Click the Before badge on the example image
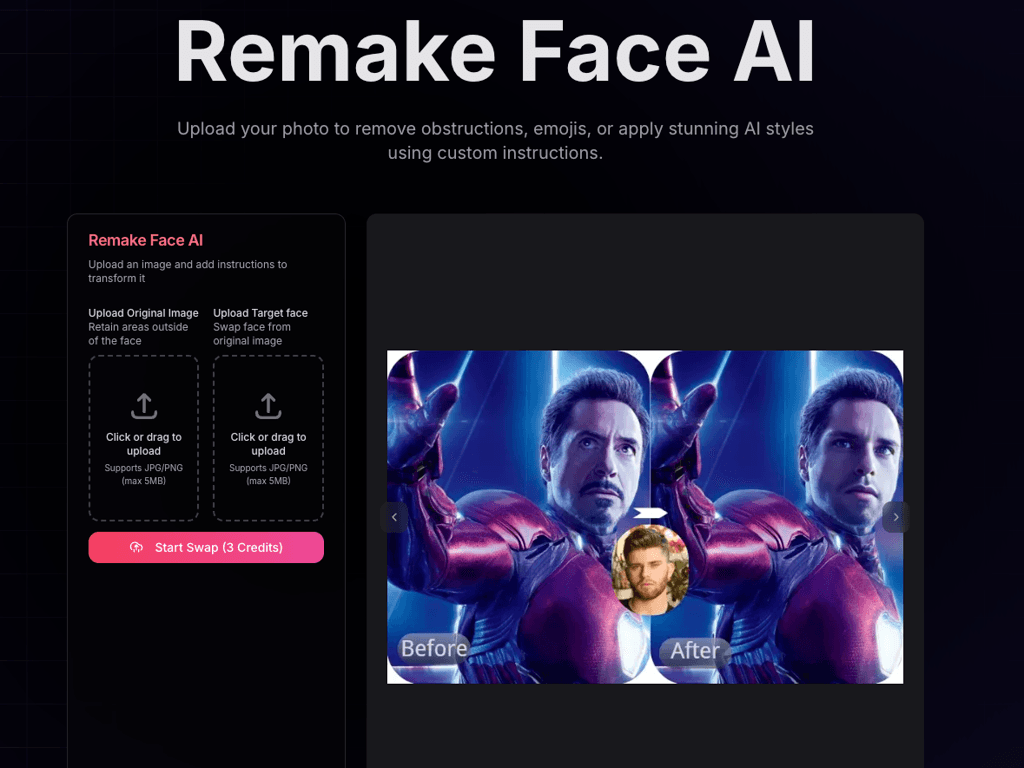Screen dimensions: 1024x768 [433, 648]
